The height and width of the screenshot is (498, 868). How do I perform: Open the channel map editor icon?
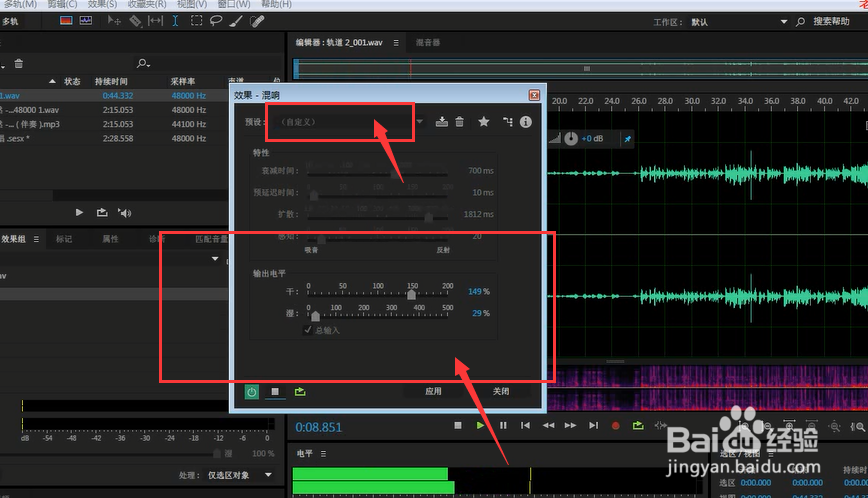pyautogui.click(x=507, y=122)
